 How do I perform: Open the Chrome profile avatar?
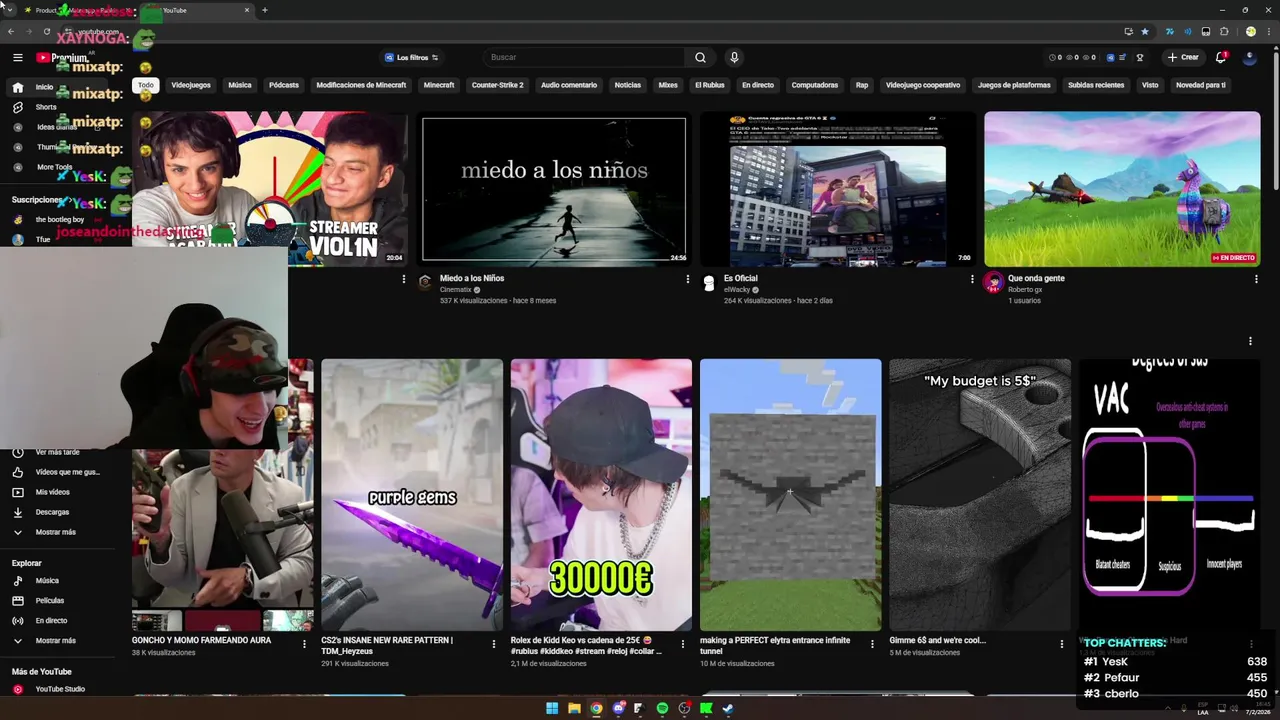click(1250, 31)
